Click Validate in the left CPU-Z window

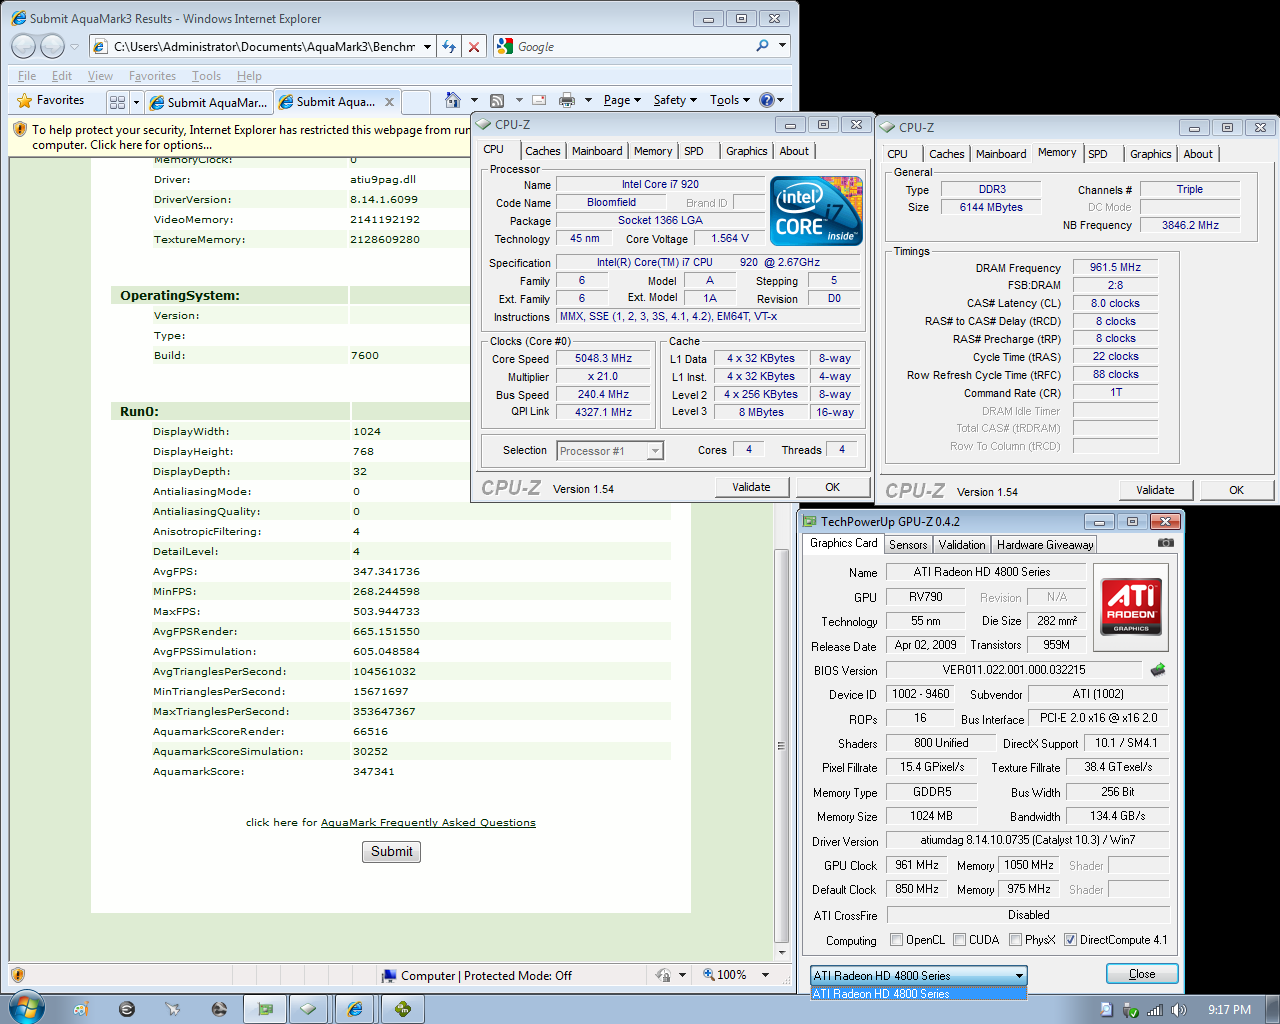tap(751, 487)
